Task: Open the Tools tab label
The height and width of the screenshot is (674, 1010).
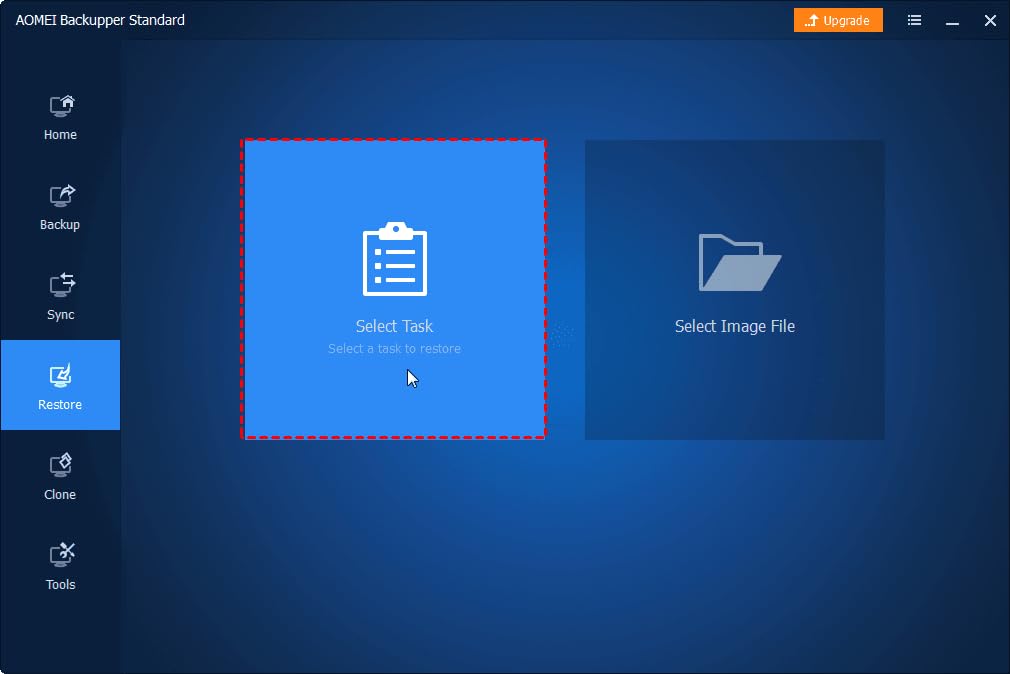Action: [60, 585]
